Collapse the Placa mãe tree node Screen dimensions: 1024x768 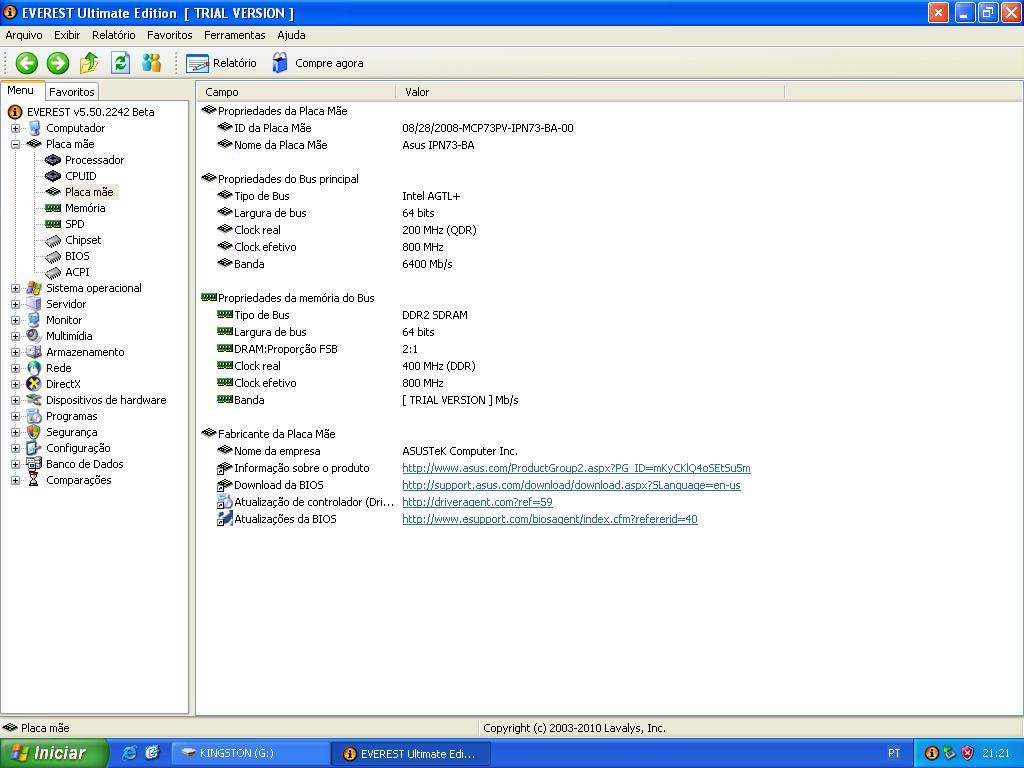click(16, 144)
